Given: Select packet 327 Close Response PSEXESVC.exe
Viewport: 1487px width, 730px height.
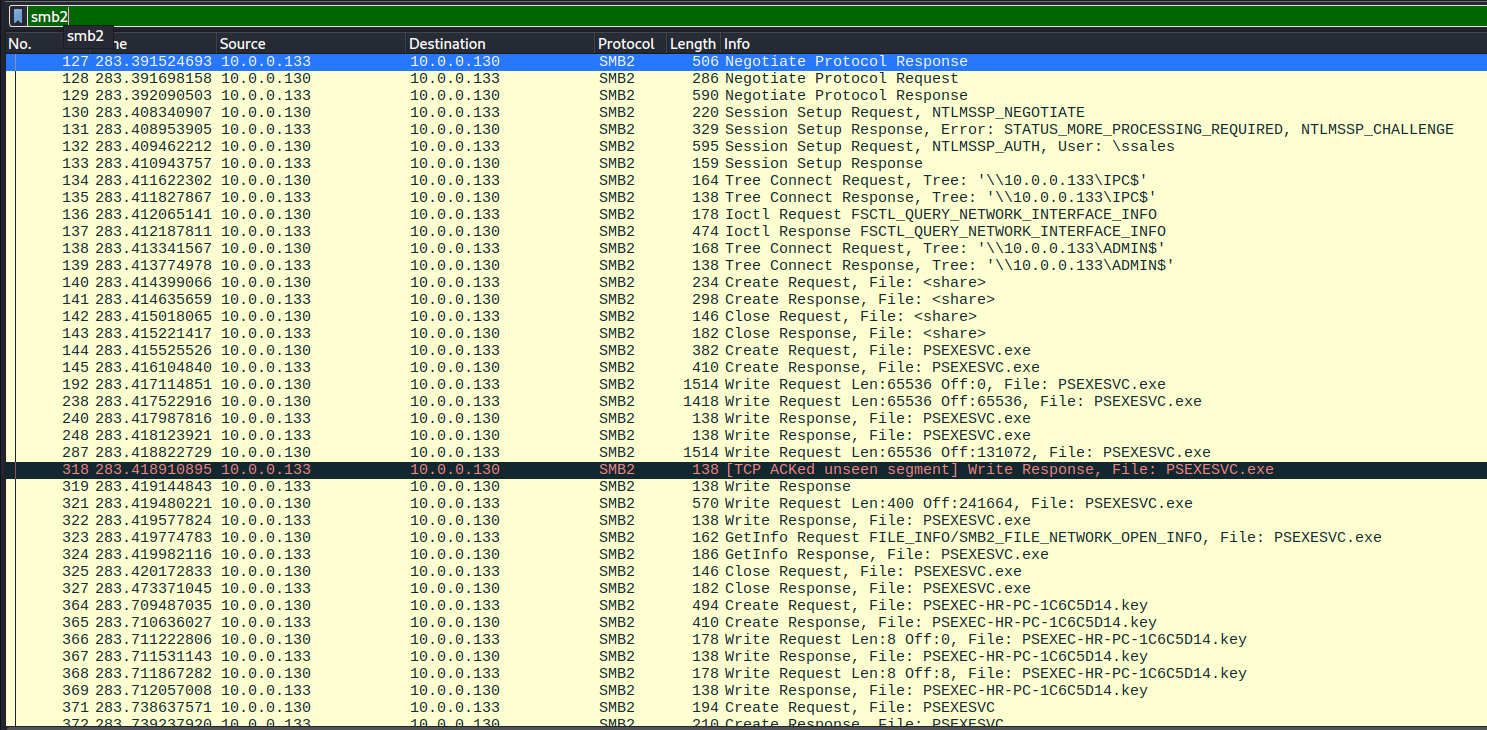Looking at the screenshot, I should pyautogui.click(x=745, y=588).
